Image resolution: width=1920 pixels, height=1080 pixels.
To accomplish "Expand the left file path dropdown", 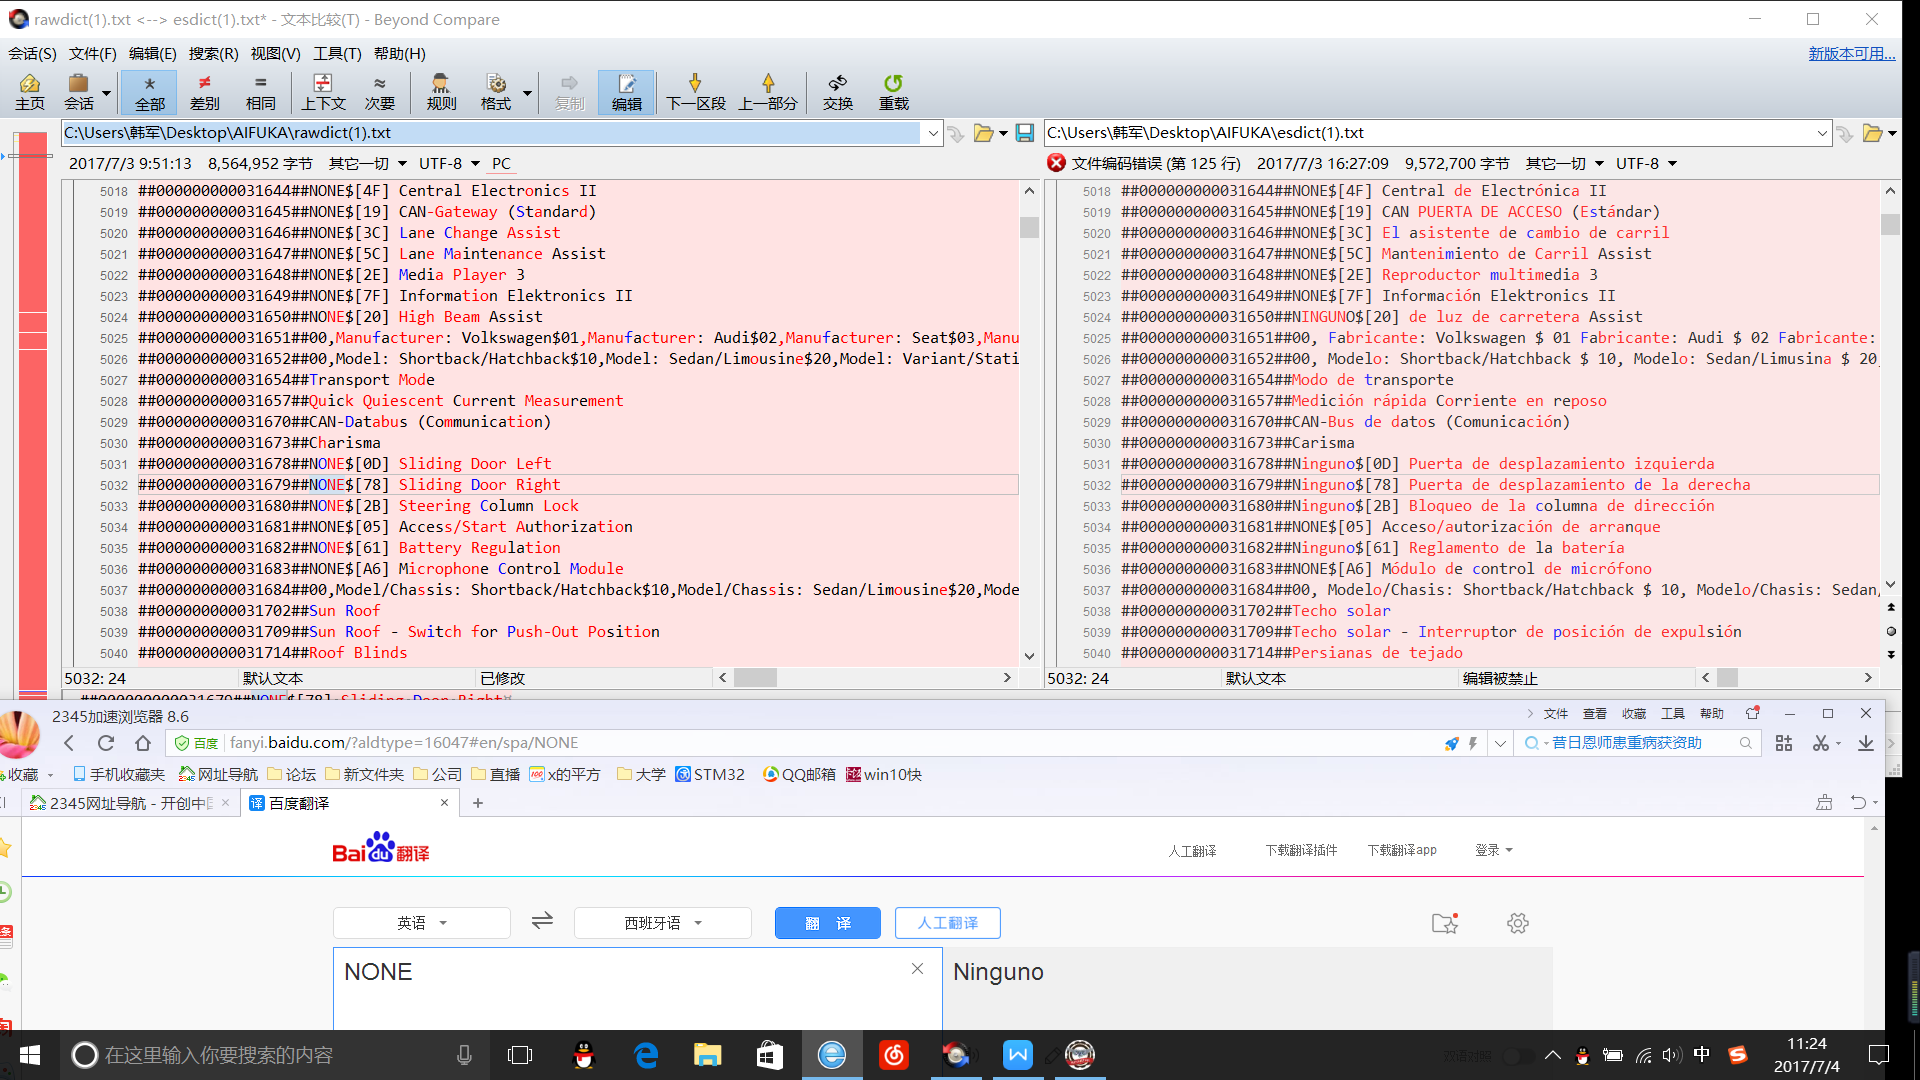I will (x=933, y=133).
